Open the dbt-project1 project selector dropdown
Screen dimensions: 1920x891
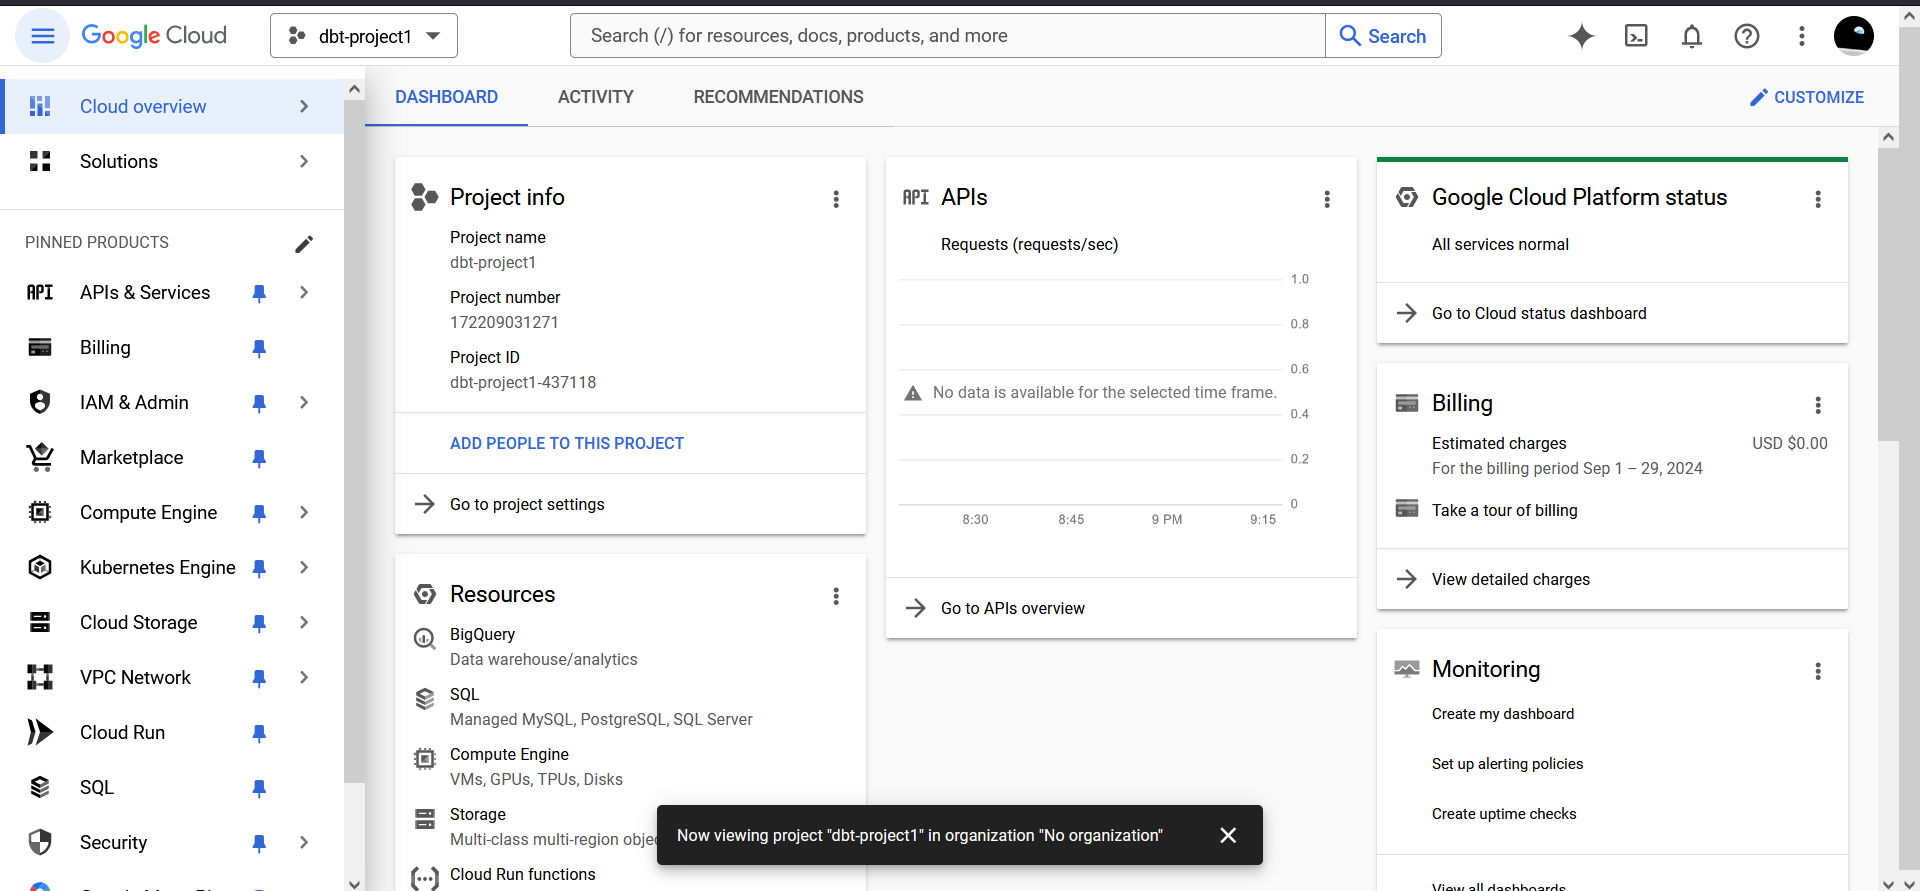(364, 36)
